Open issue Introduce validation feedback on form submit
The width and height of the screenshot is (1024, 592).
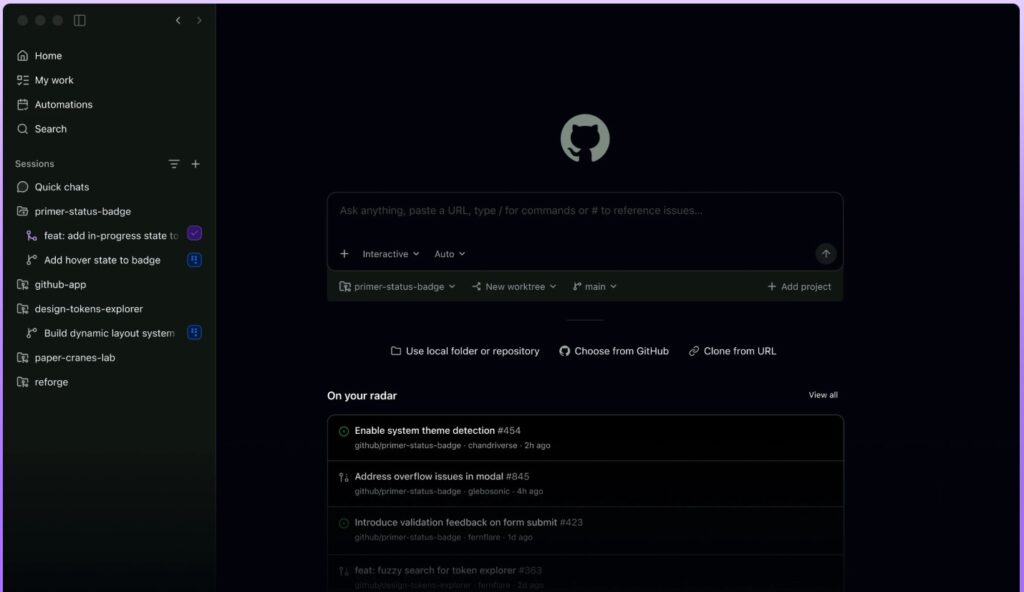[585, 529]
